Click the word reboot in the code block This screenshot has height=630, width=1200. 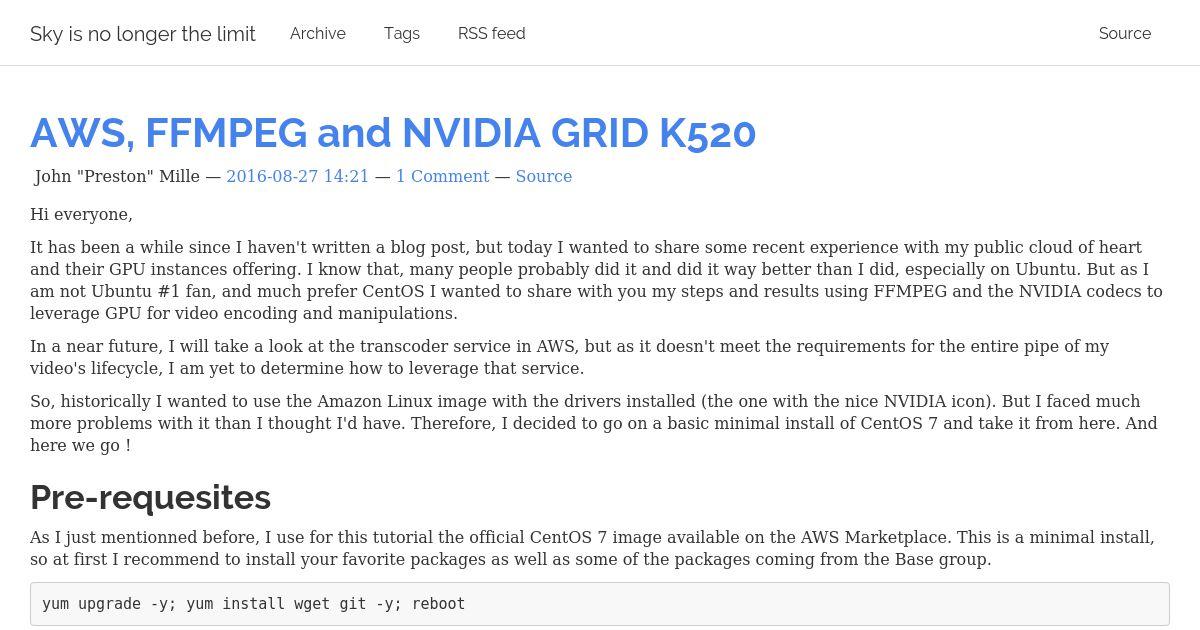[x=438, y=604]
